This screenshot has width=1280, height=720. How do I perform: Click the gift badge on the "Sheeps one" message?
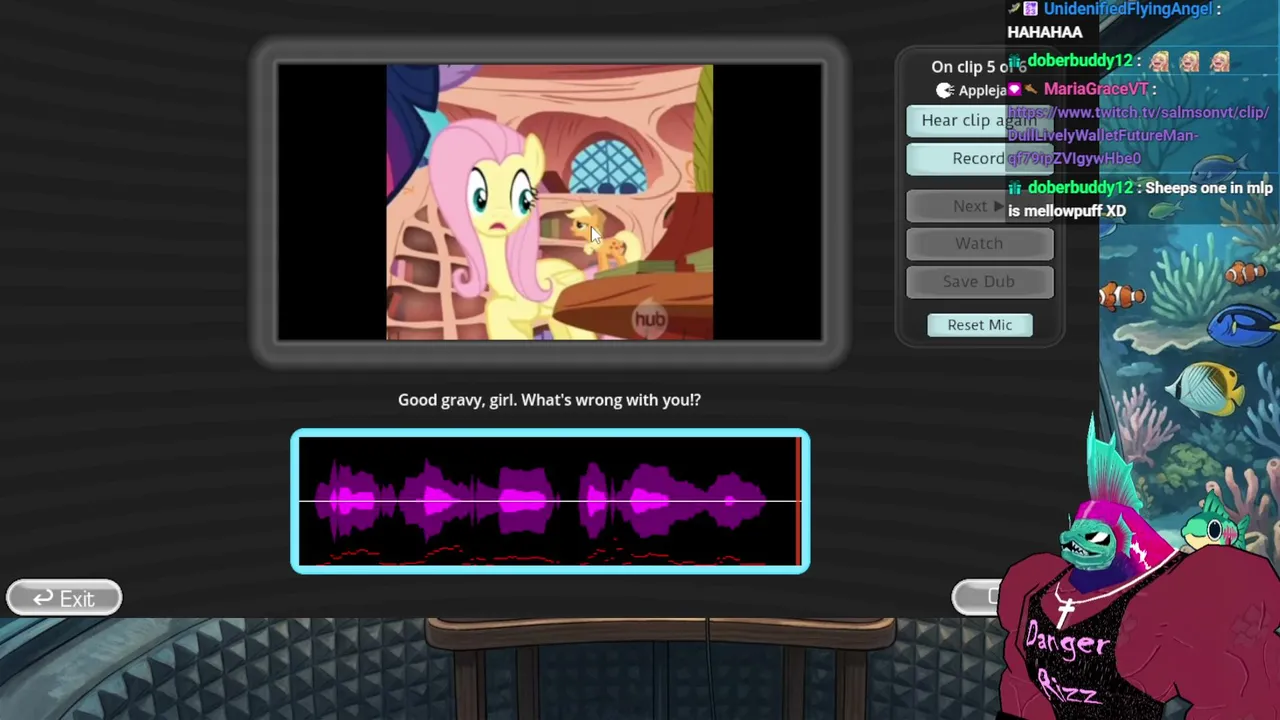pyautogui.click(x=1015, y=188)
